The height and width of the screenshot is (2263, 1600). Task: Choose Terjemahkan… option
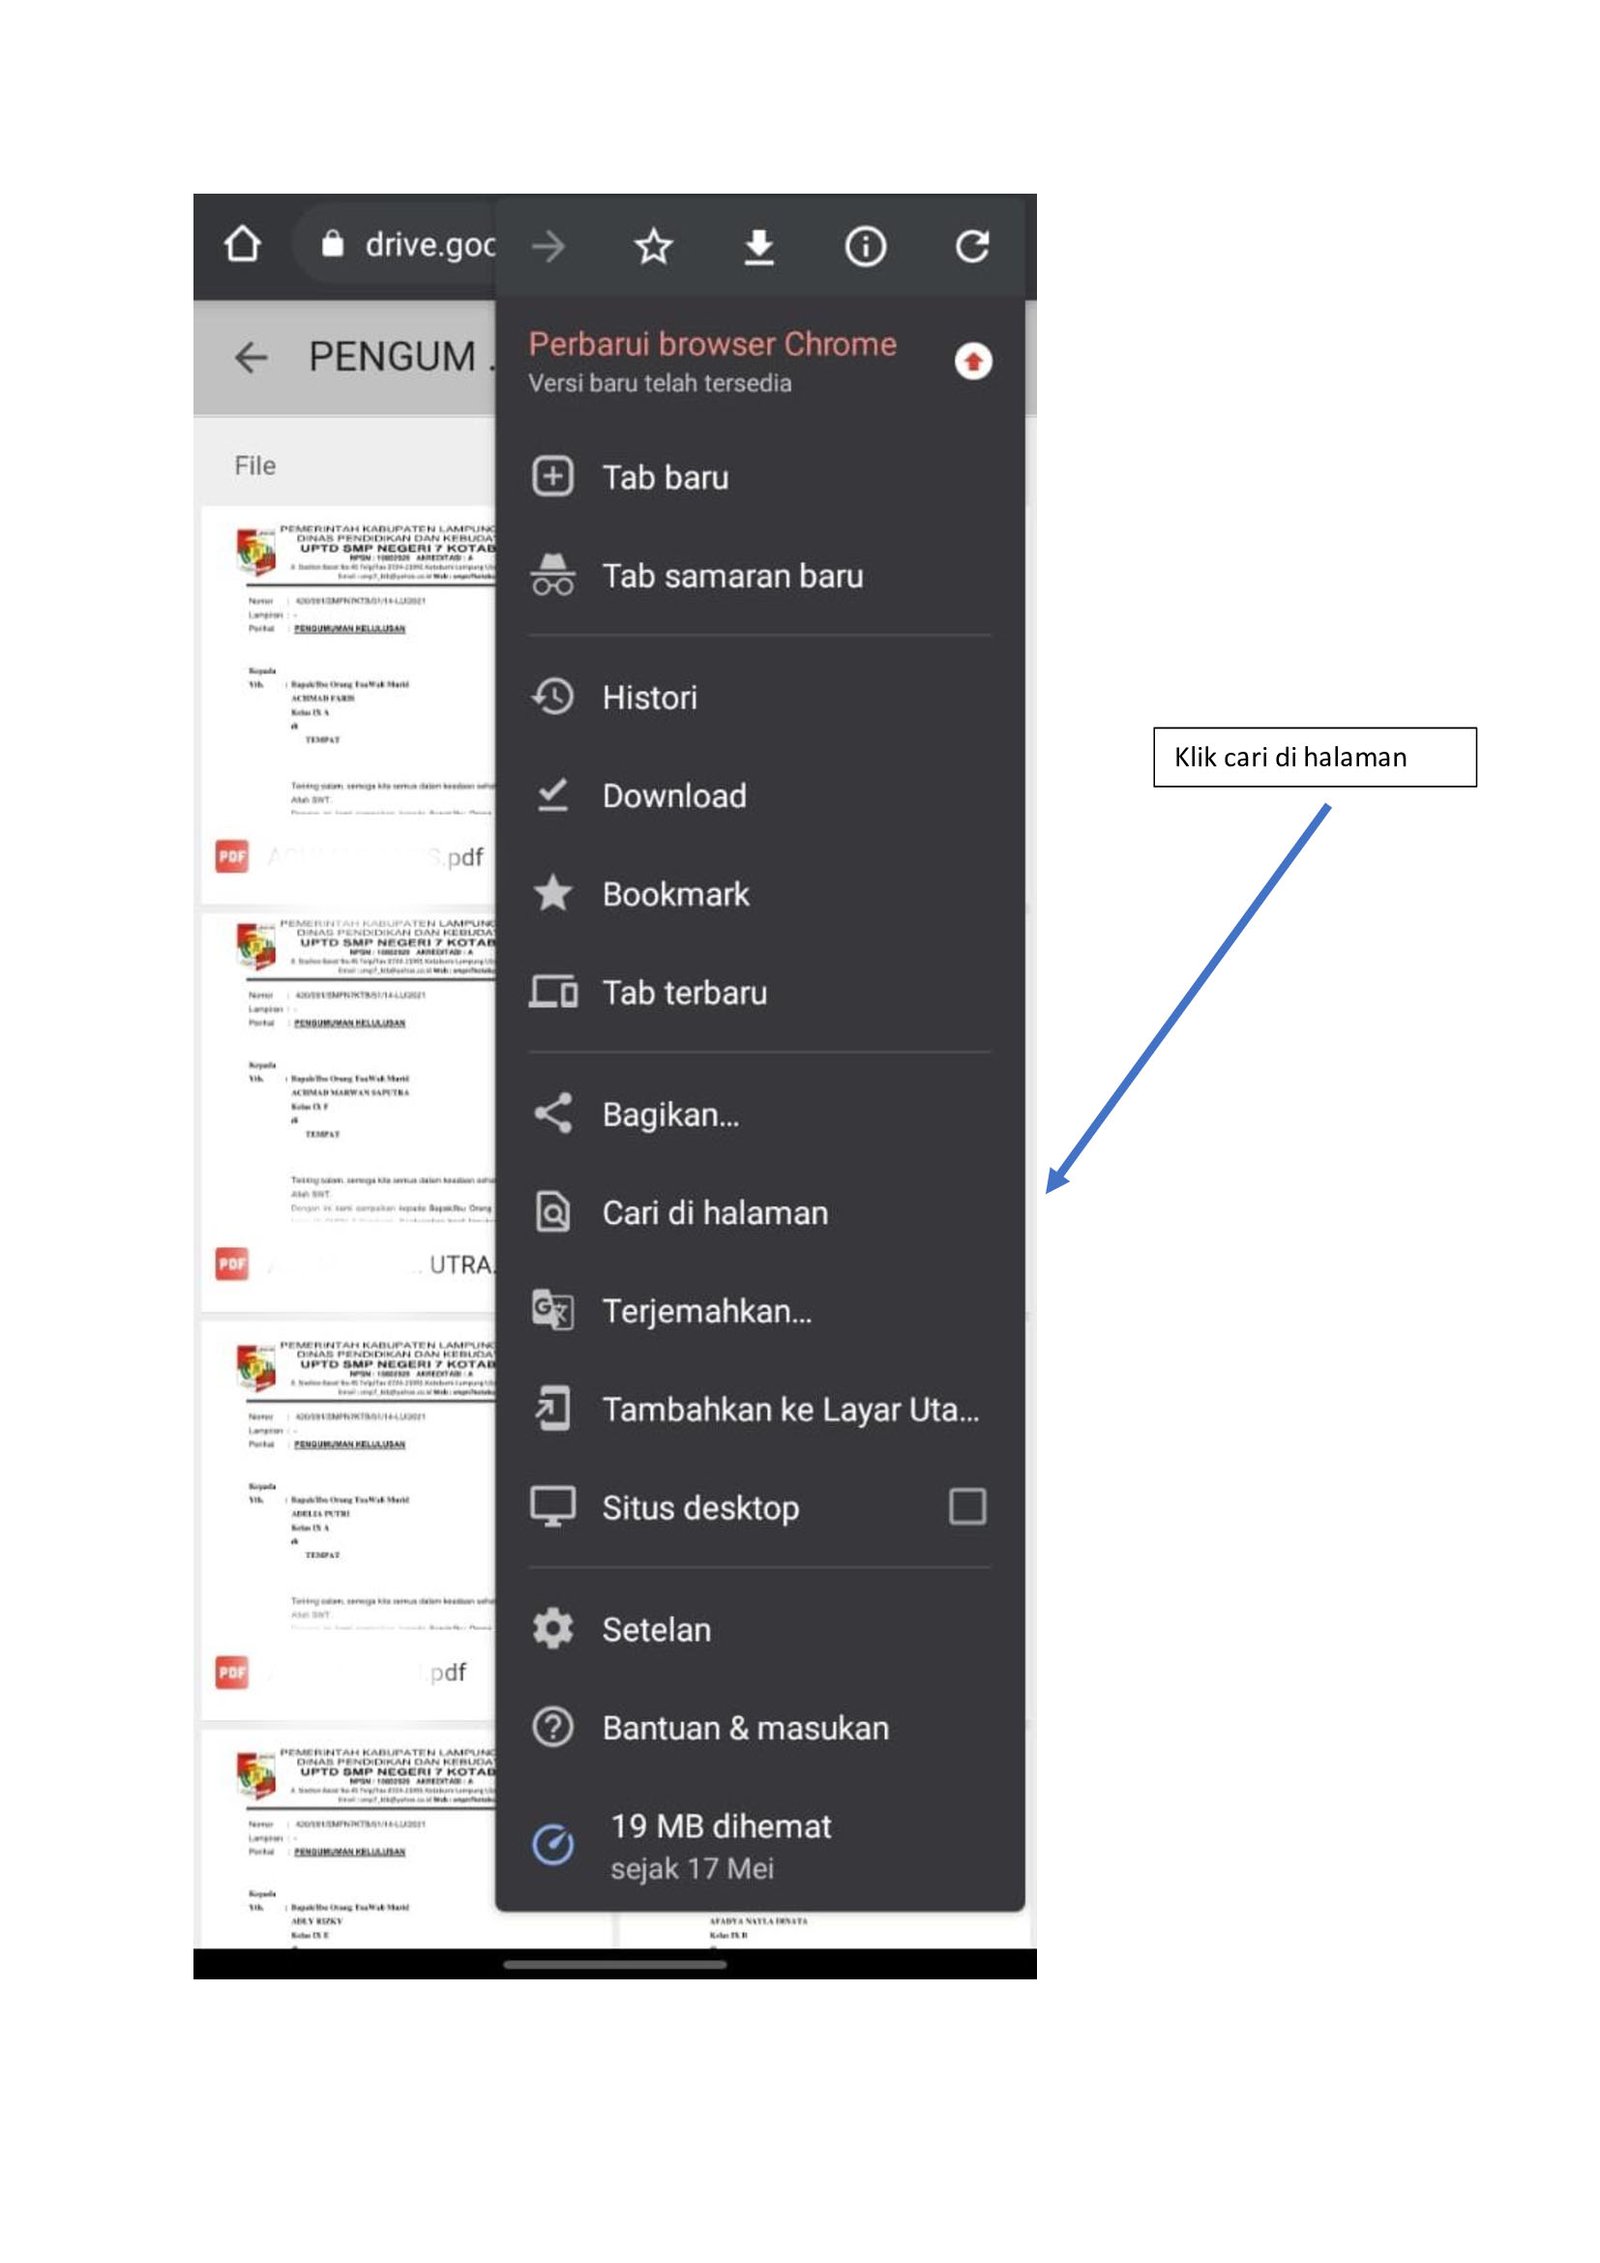[x=760, y=1311]
